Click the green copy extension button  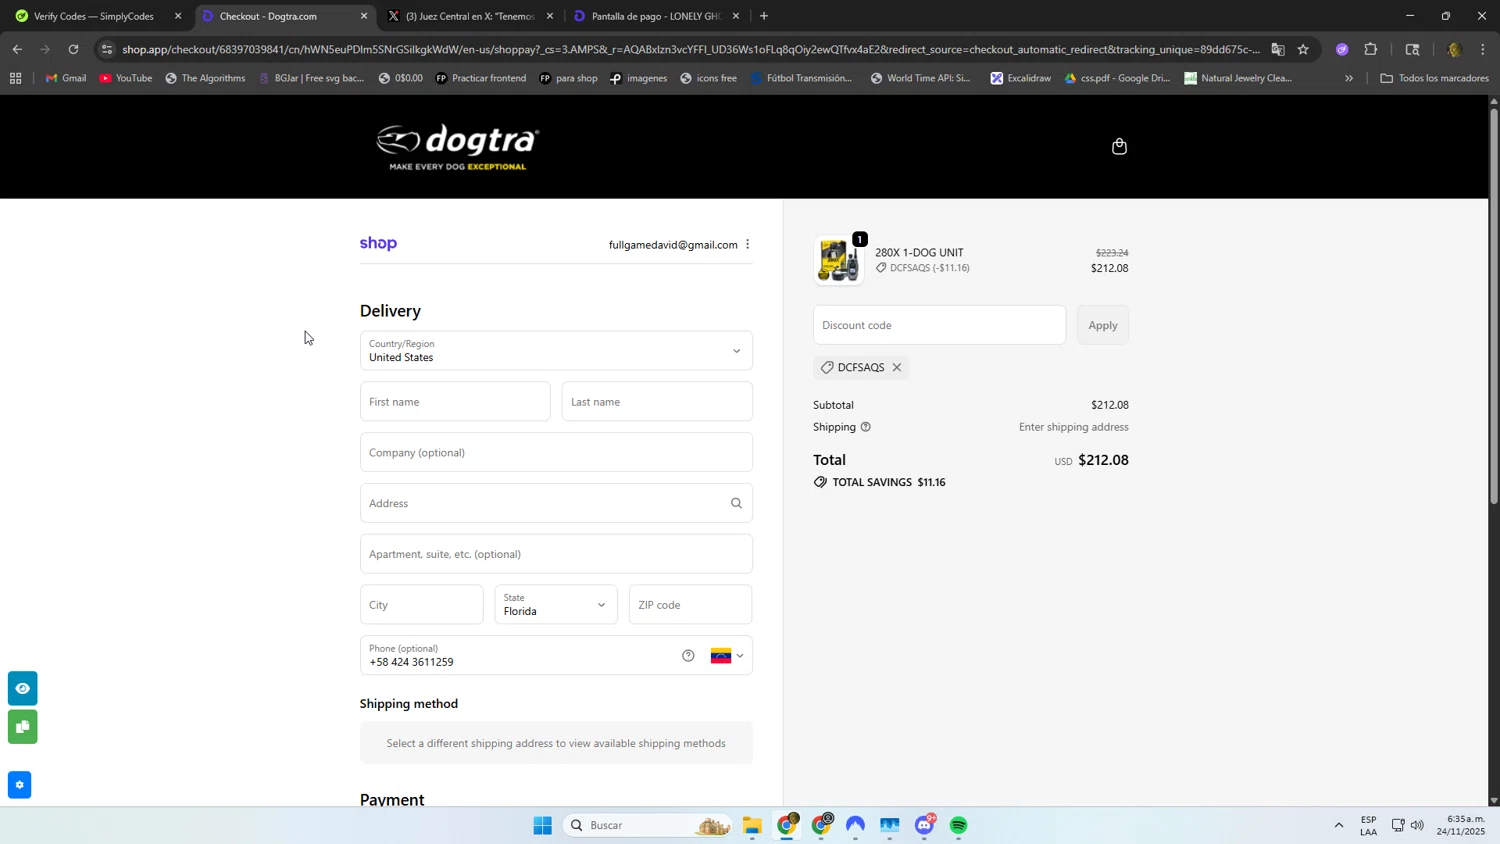(x=23, y=727)
